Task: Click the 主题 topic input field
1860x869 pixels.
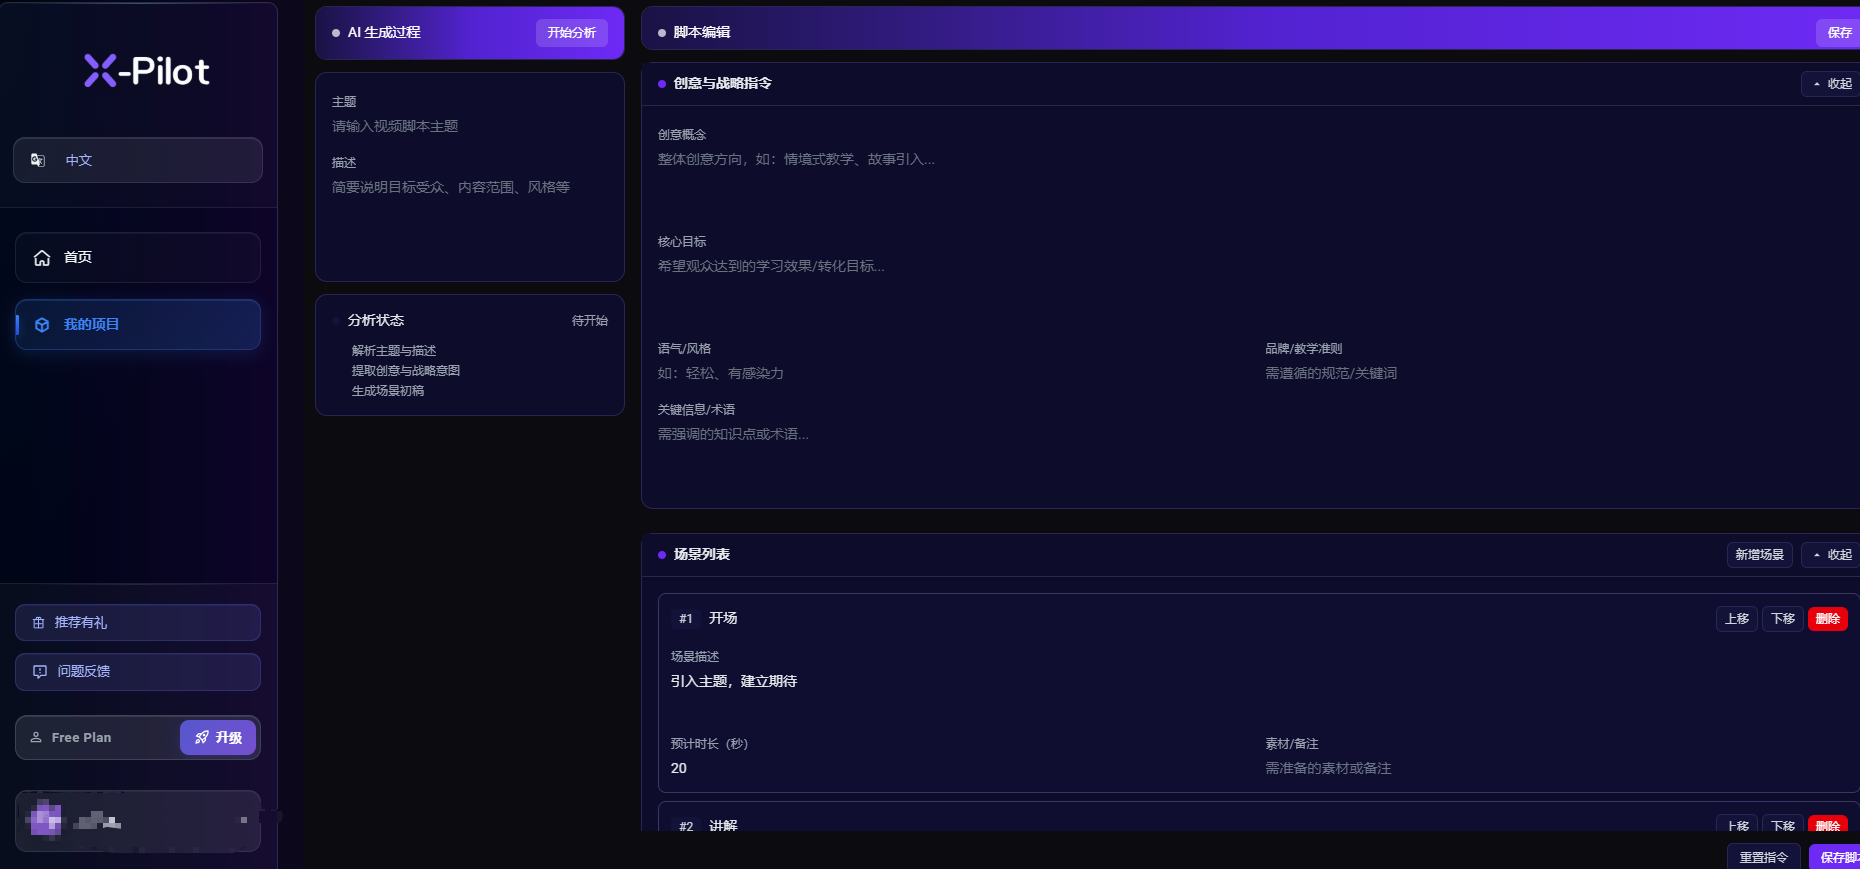Action: [x=469, y=127]
